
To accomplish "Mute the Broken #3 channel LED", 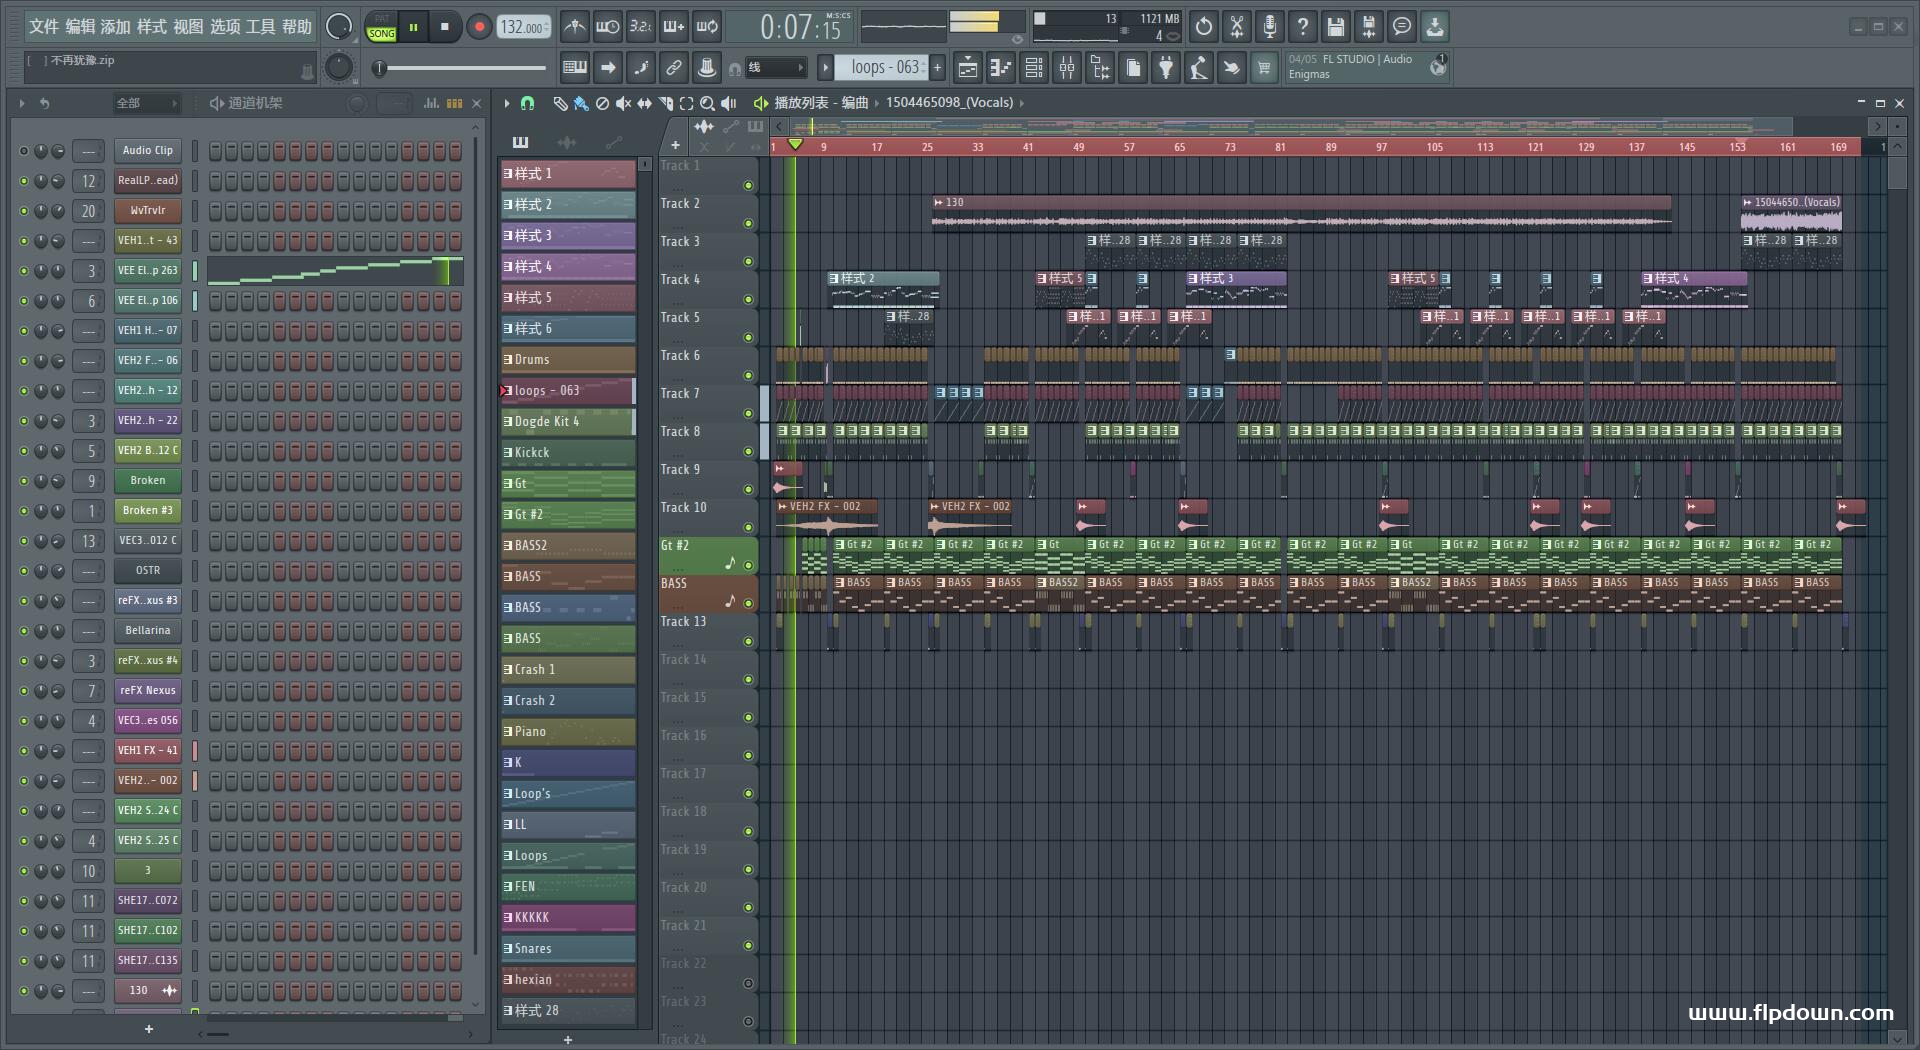I will point(24,511).
